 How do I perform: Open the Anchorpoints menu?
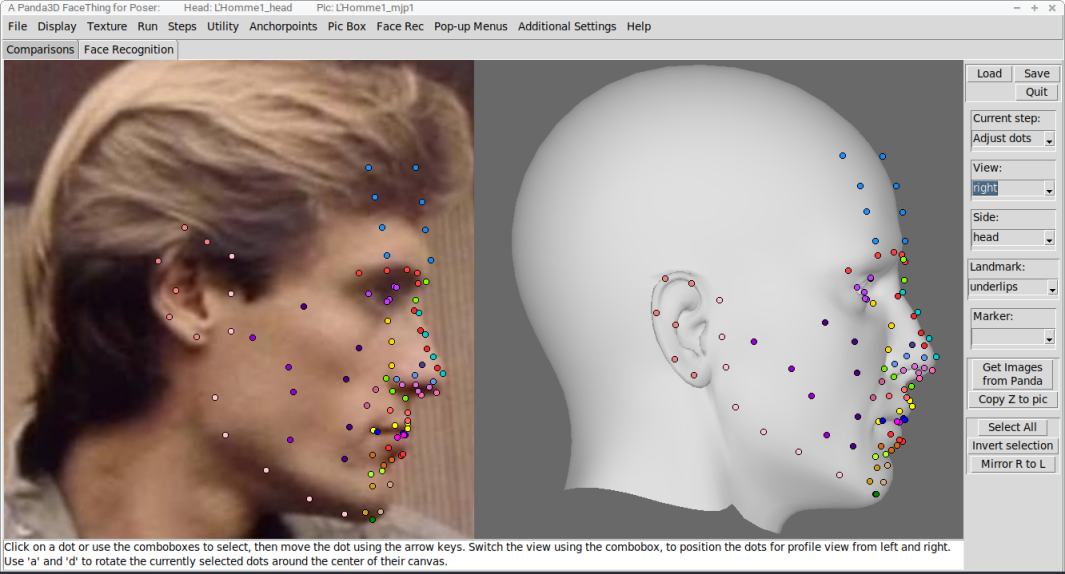point(283,26)
